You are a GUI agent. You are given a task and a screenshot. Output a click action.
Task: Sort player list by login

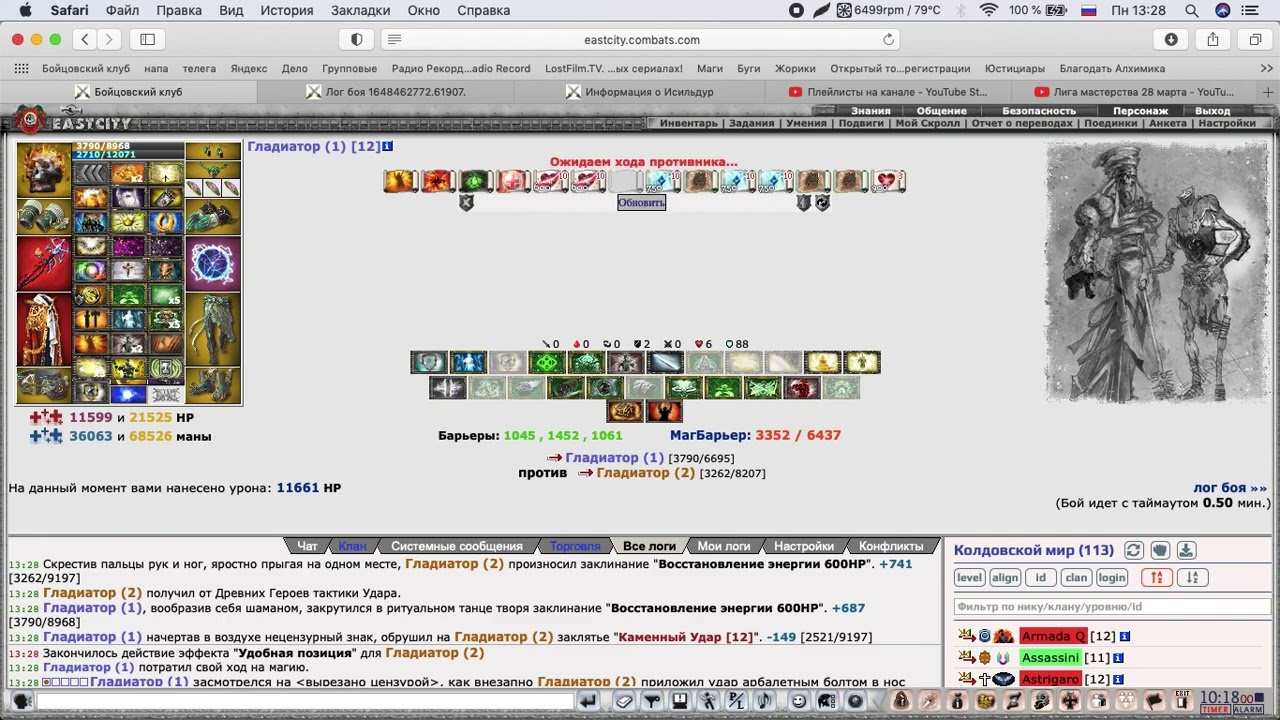[1112, 577]
